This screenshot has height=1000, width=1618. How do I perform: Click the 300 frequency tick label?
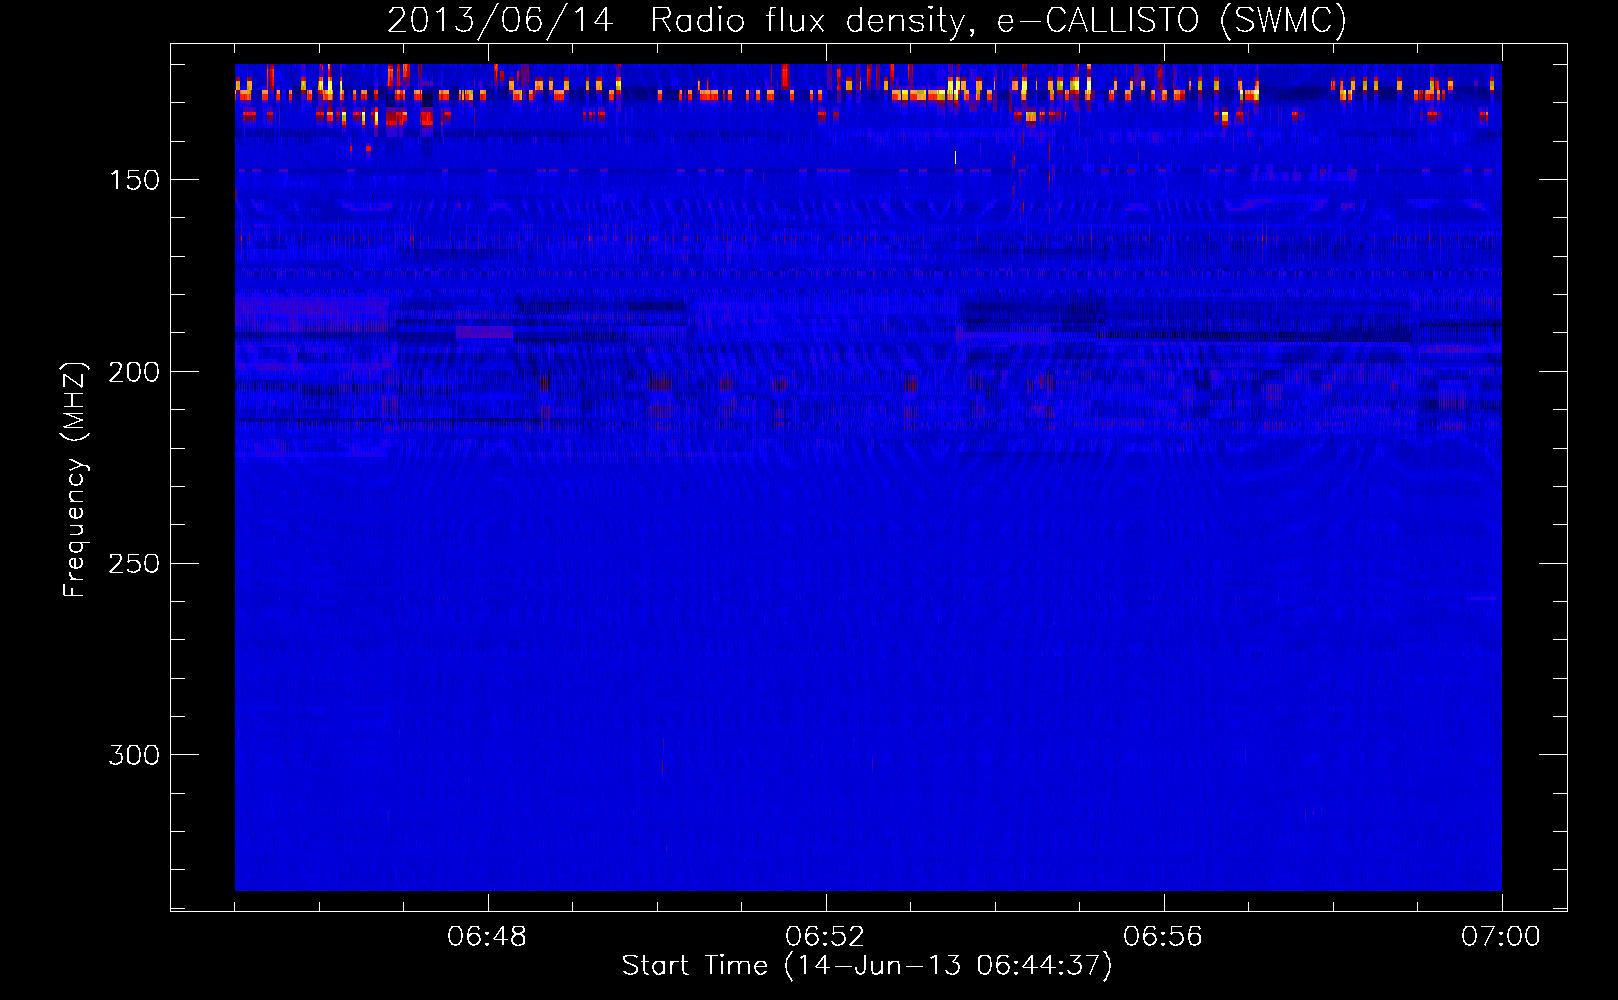coord(134,755)
